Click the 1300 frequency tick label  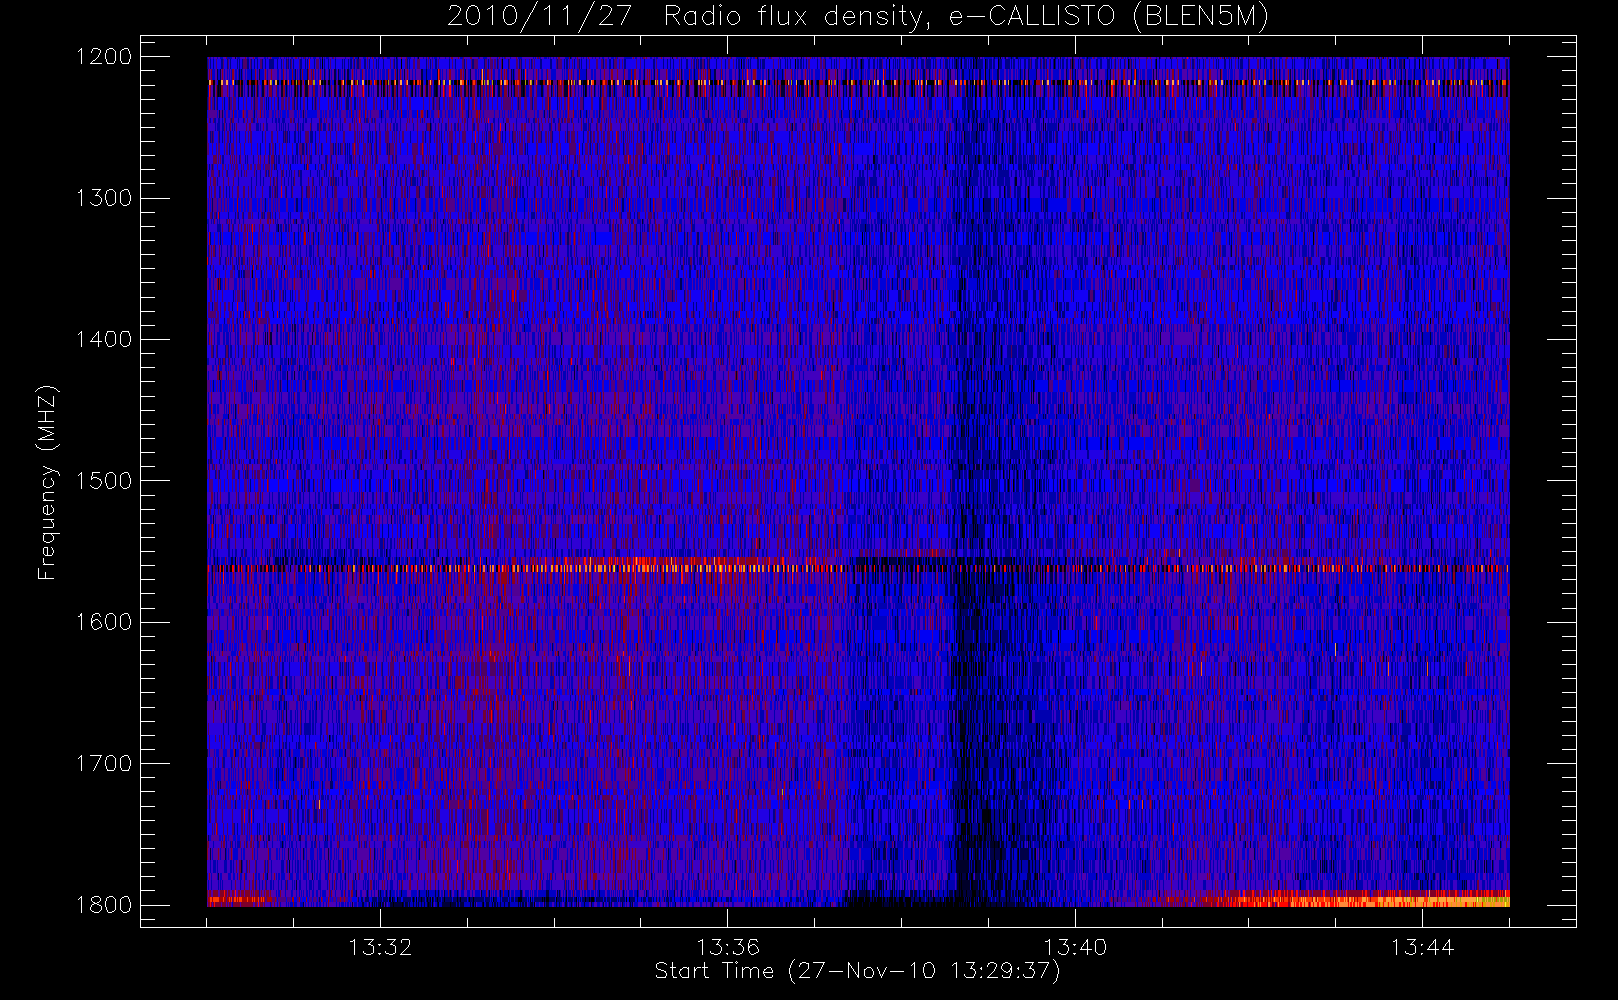pyautogui.click(x=104, y=198)
